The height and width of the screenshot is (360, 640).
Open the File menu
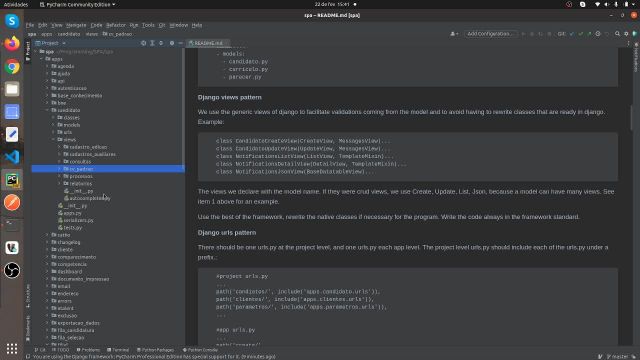coord(30,25)
